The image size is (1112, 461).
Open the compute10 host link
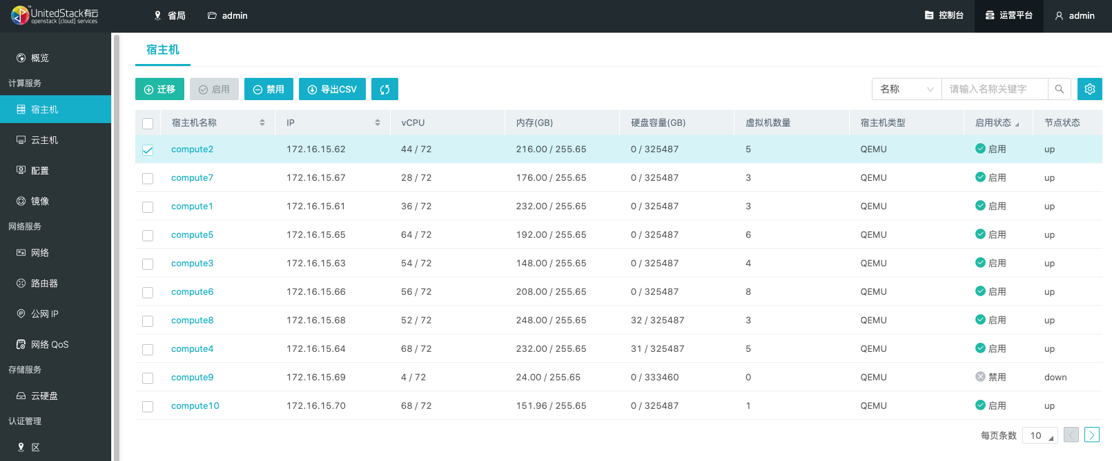point(195,406)
